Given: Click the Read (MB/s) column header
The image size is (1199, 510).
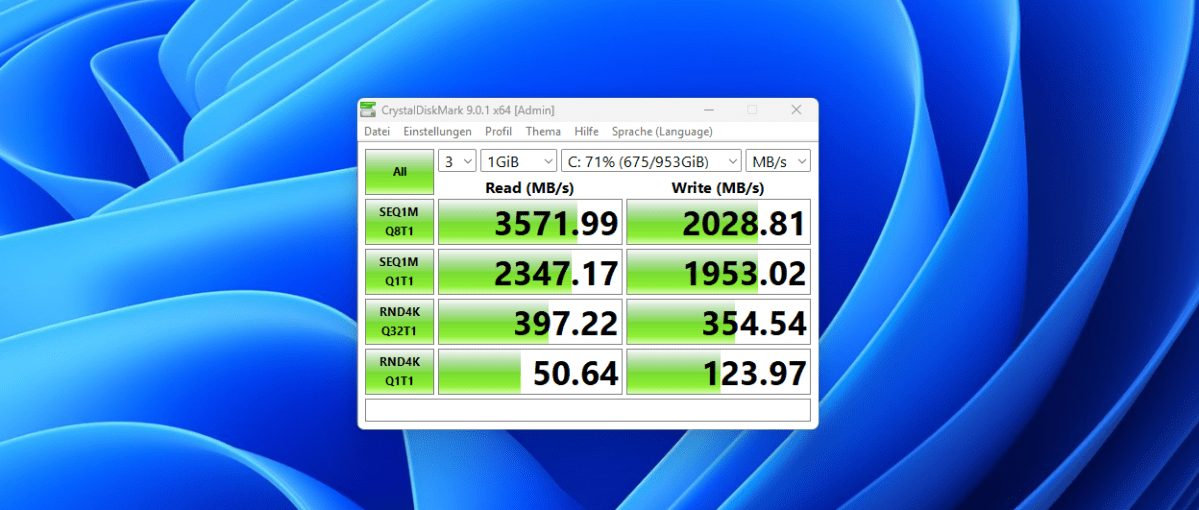Looking at the screenshot, I should click(529, 187).
